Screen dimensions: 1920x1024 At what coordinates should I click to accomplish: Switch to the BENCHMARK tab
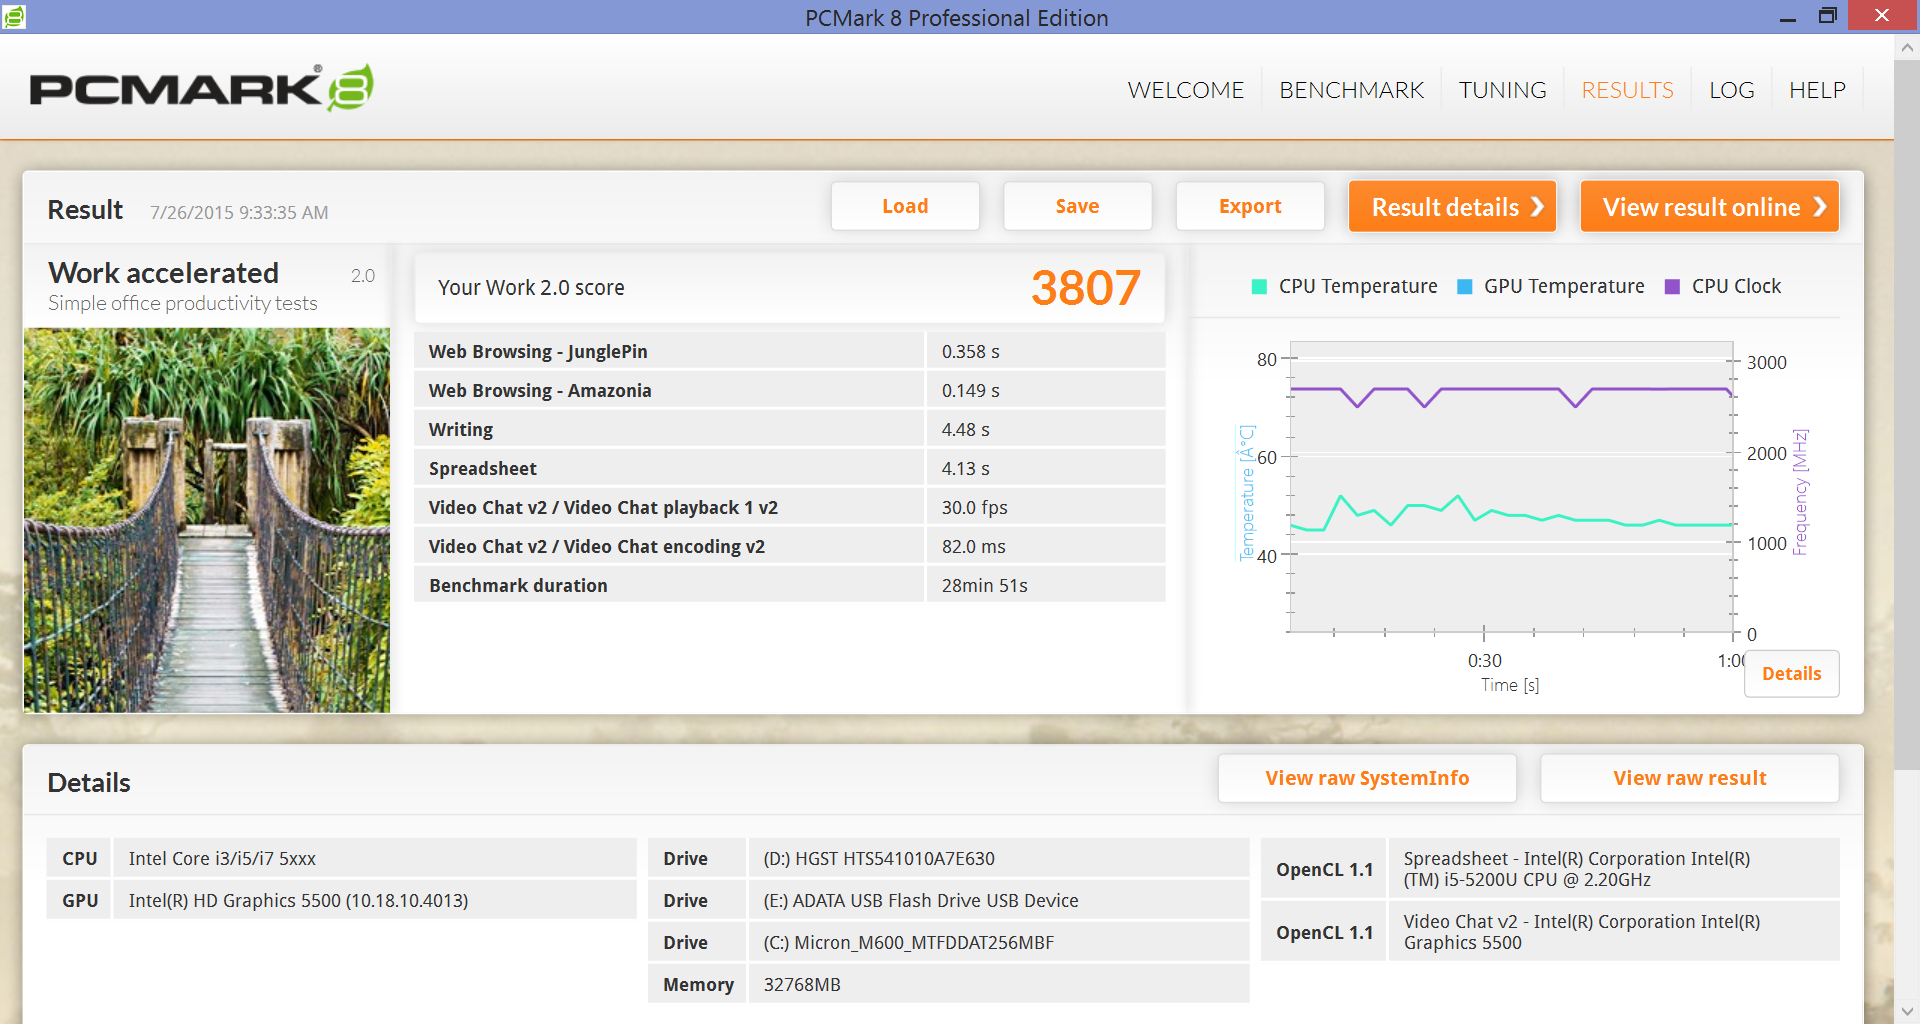(1351, 90)
